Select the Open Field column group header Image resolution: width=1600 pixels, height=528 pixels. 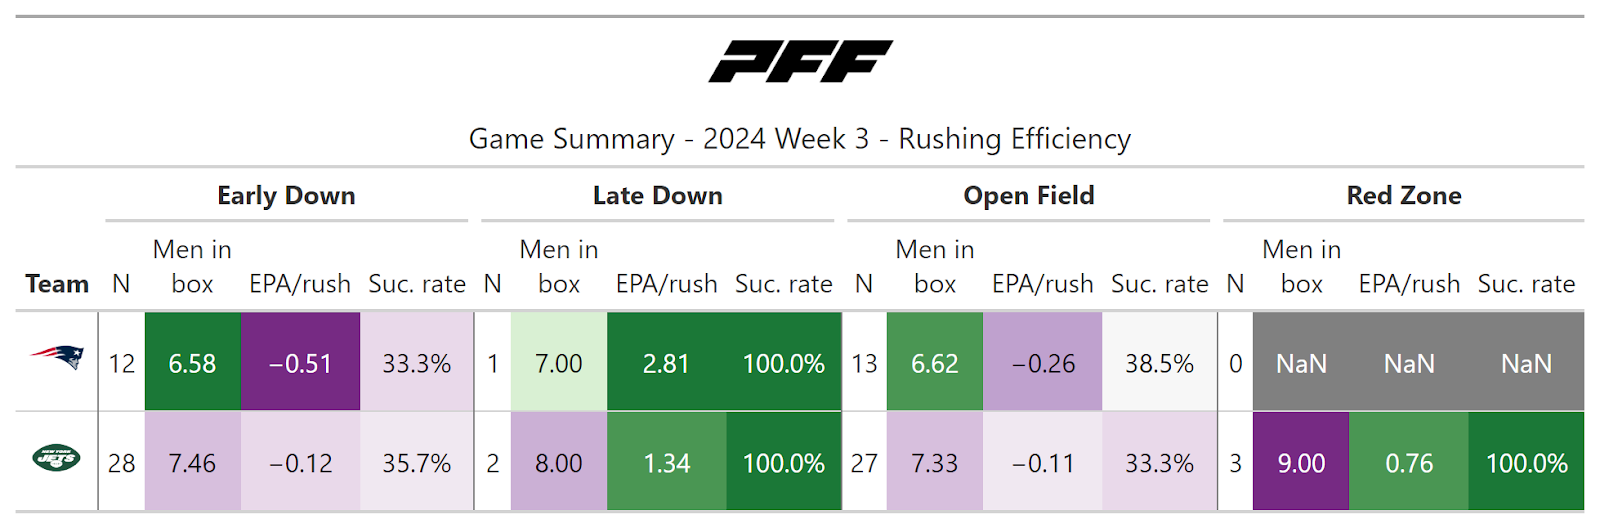click(x=1028, y=196)
